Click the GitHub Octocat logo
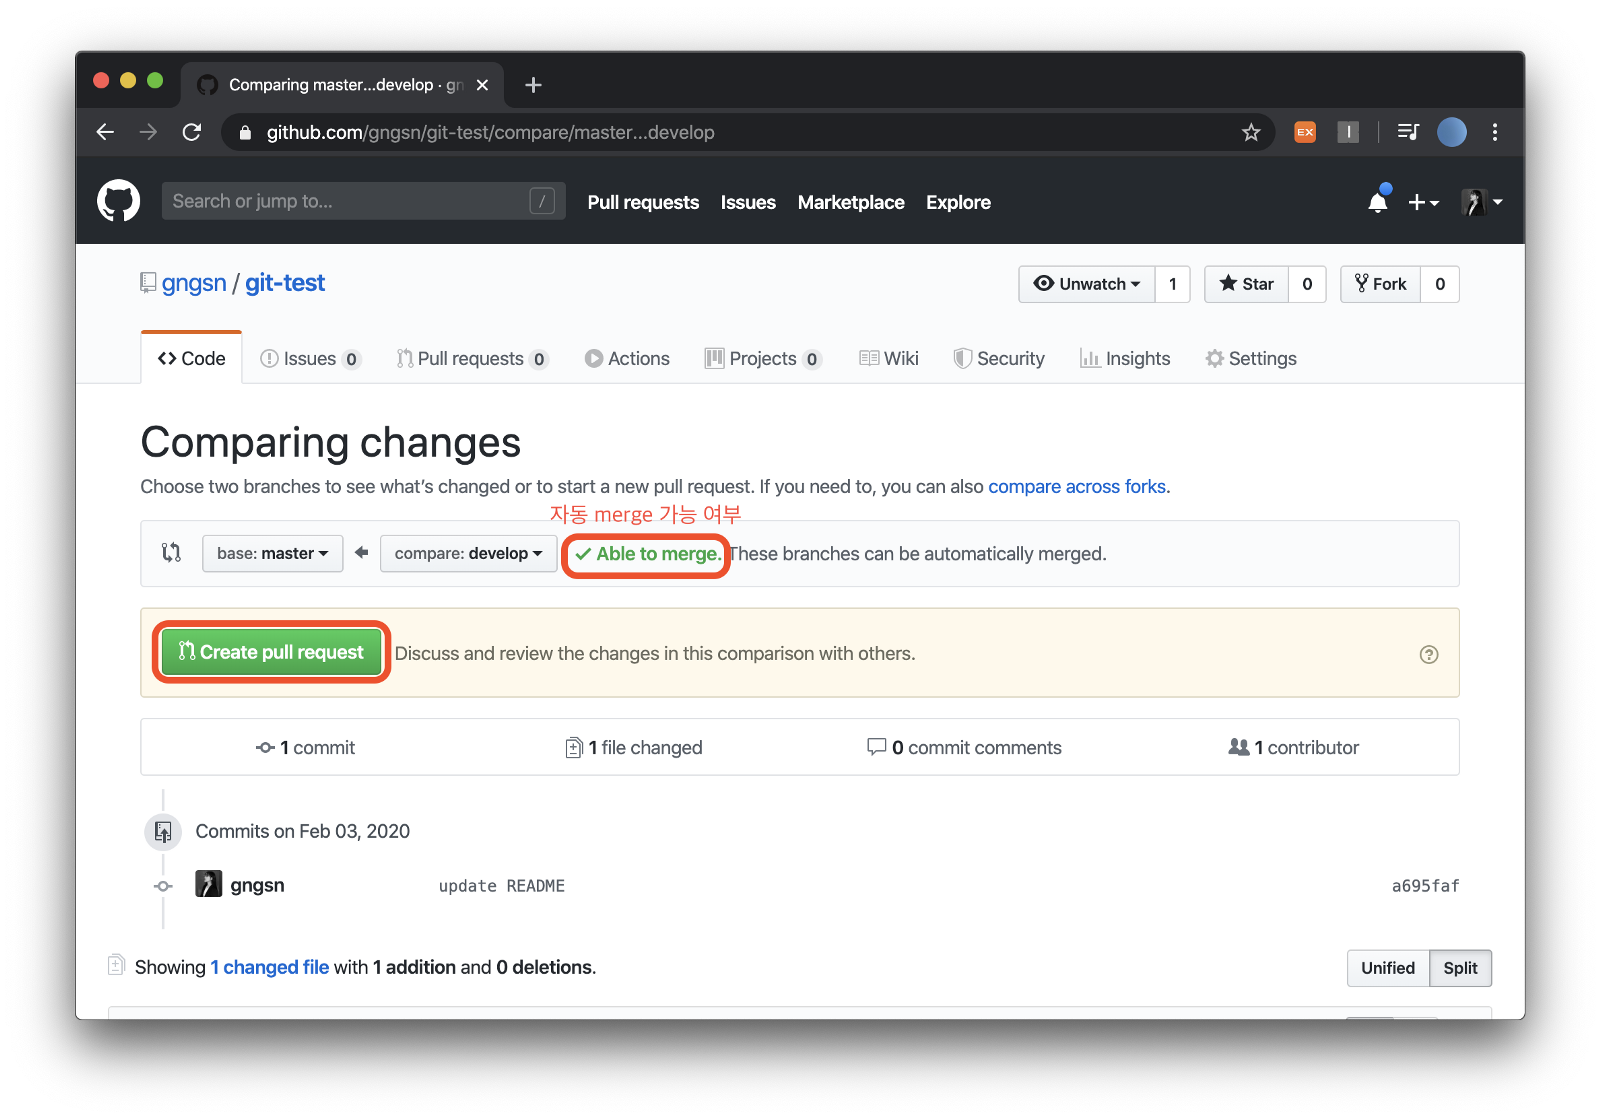 click(118, 201)
